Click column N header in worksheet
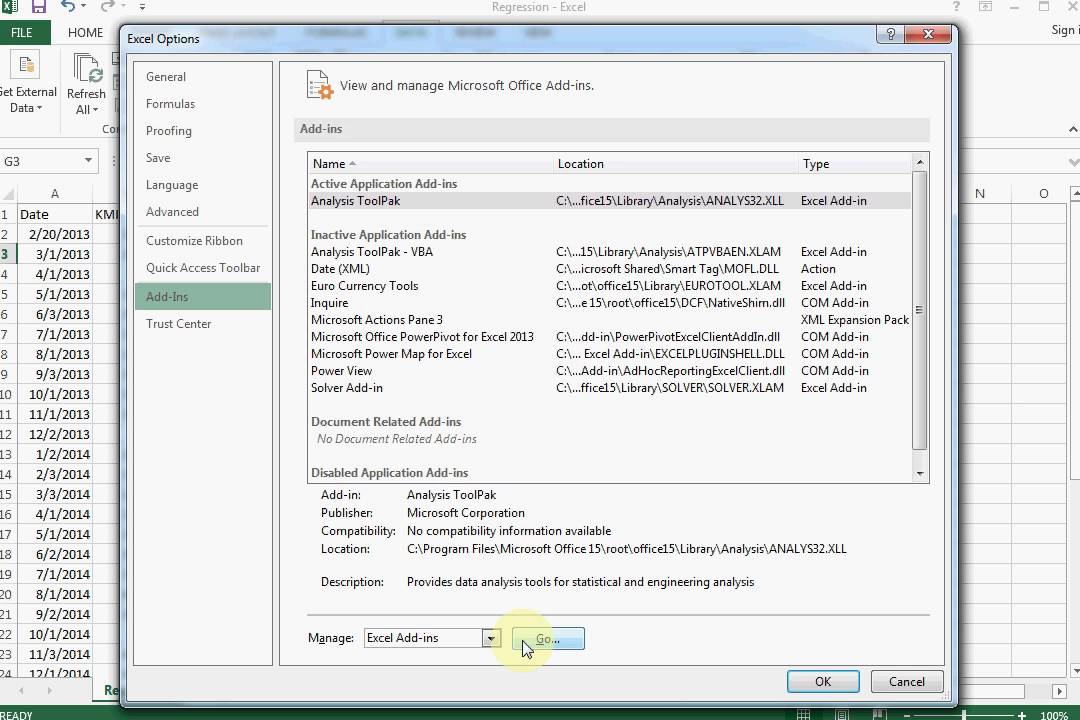 point(980,194)
